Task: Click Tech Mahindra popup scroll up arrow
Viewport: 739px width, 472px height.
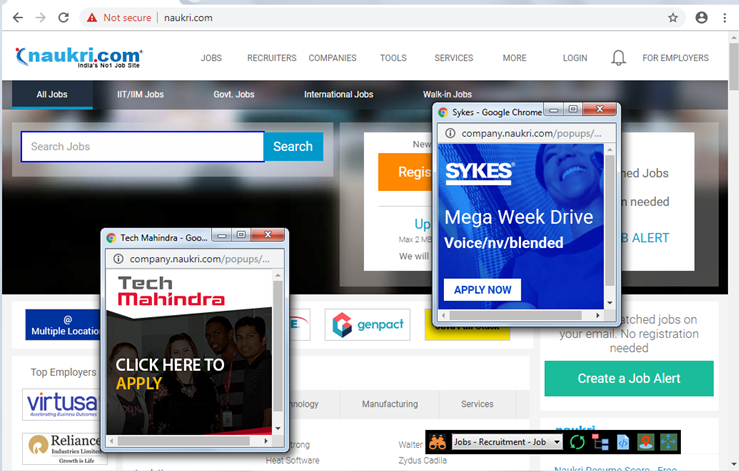Action: [x=278, y=275]
